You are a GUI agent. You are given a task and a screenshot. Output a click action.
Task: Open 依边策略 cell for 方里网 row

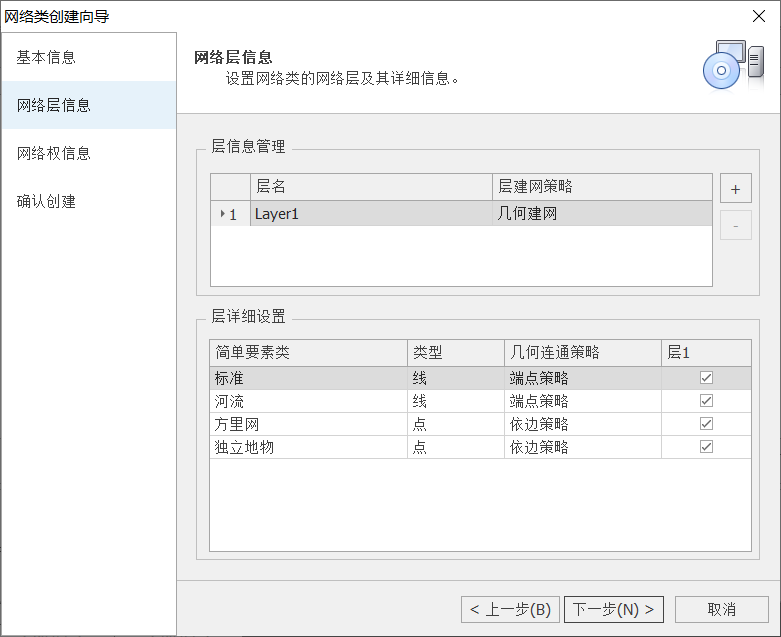(x=582, y=424)
